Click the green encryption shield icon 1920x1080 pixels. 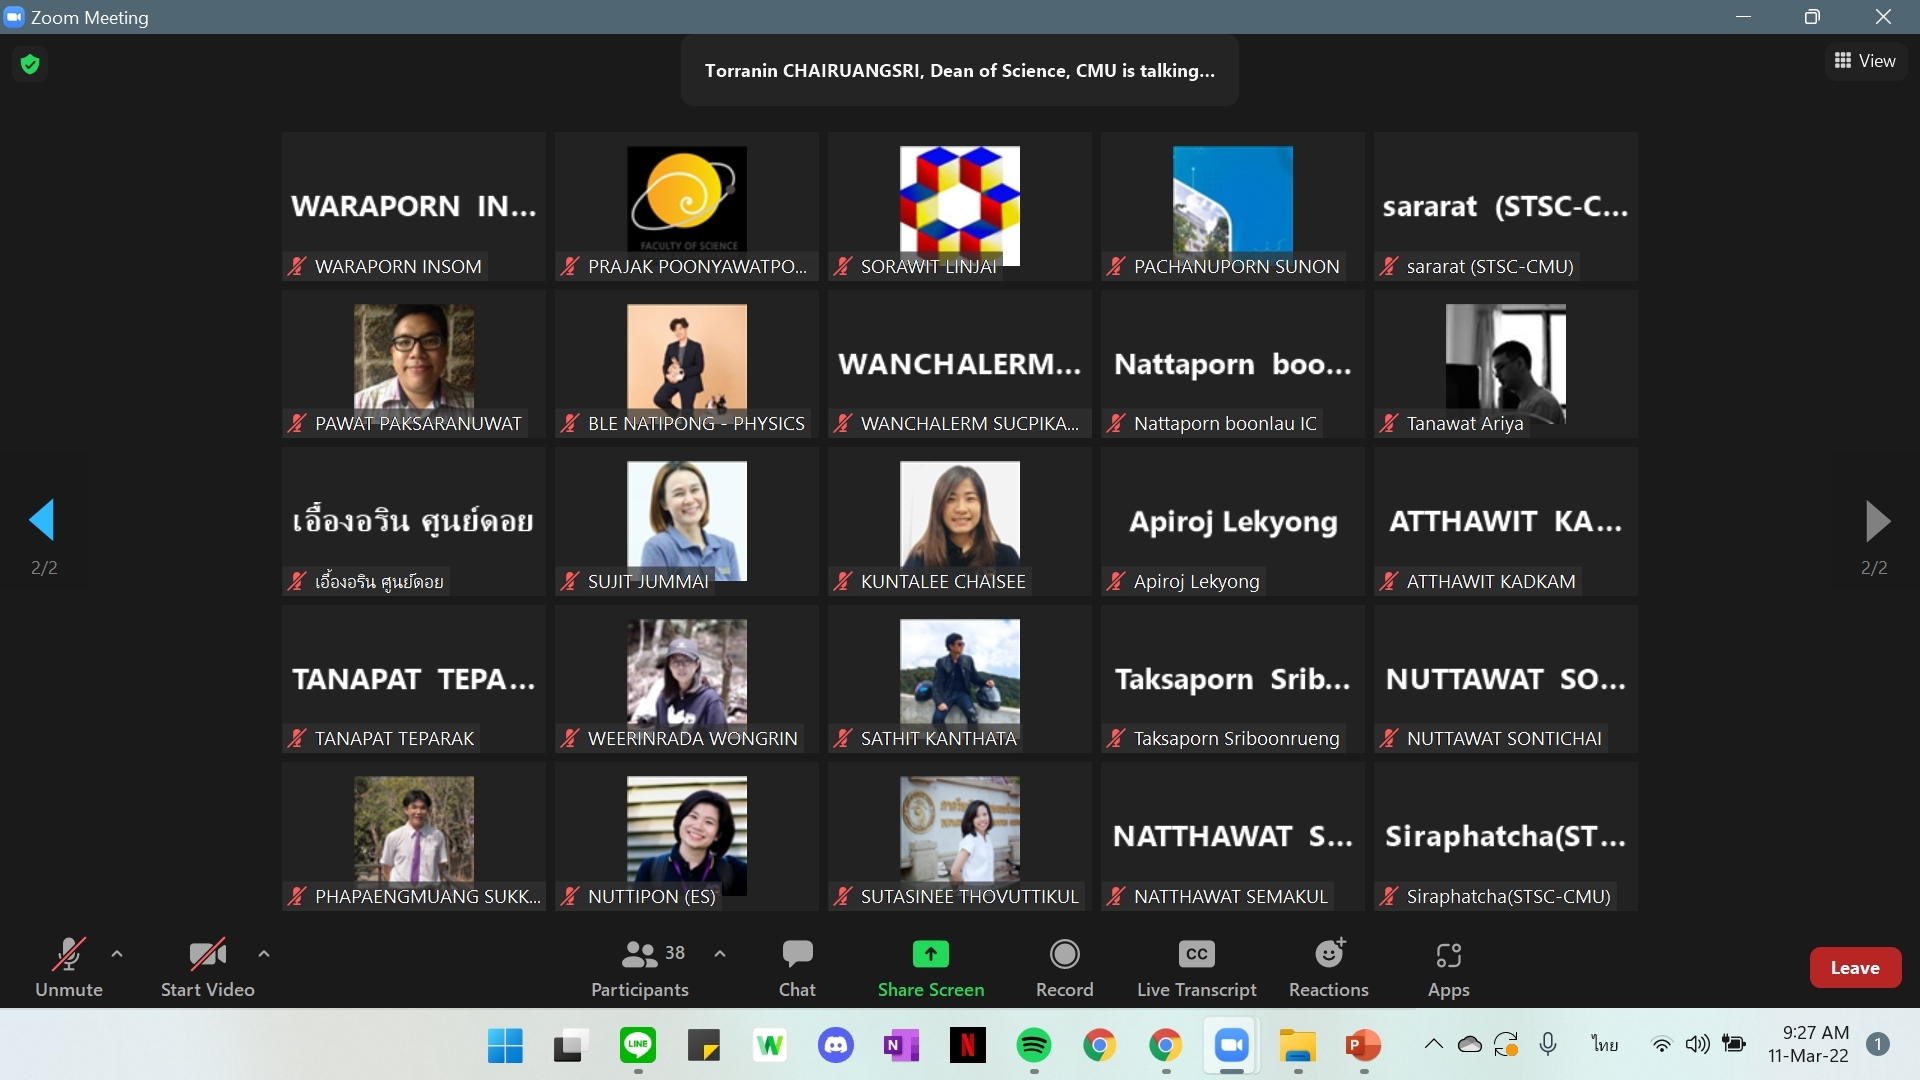pyautogui.click(x=30, y=65)
